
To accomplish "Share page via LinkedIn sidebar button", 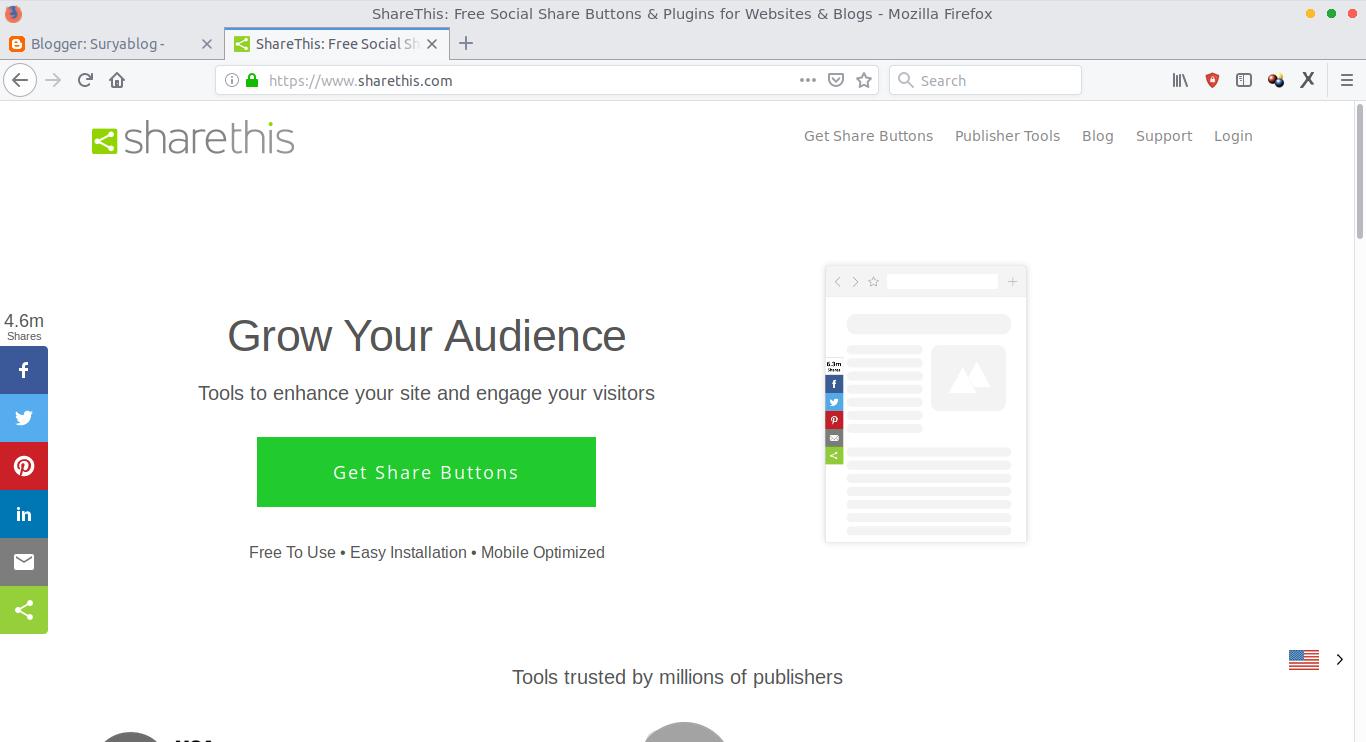I will coord(24,514).
